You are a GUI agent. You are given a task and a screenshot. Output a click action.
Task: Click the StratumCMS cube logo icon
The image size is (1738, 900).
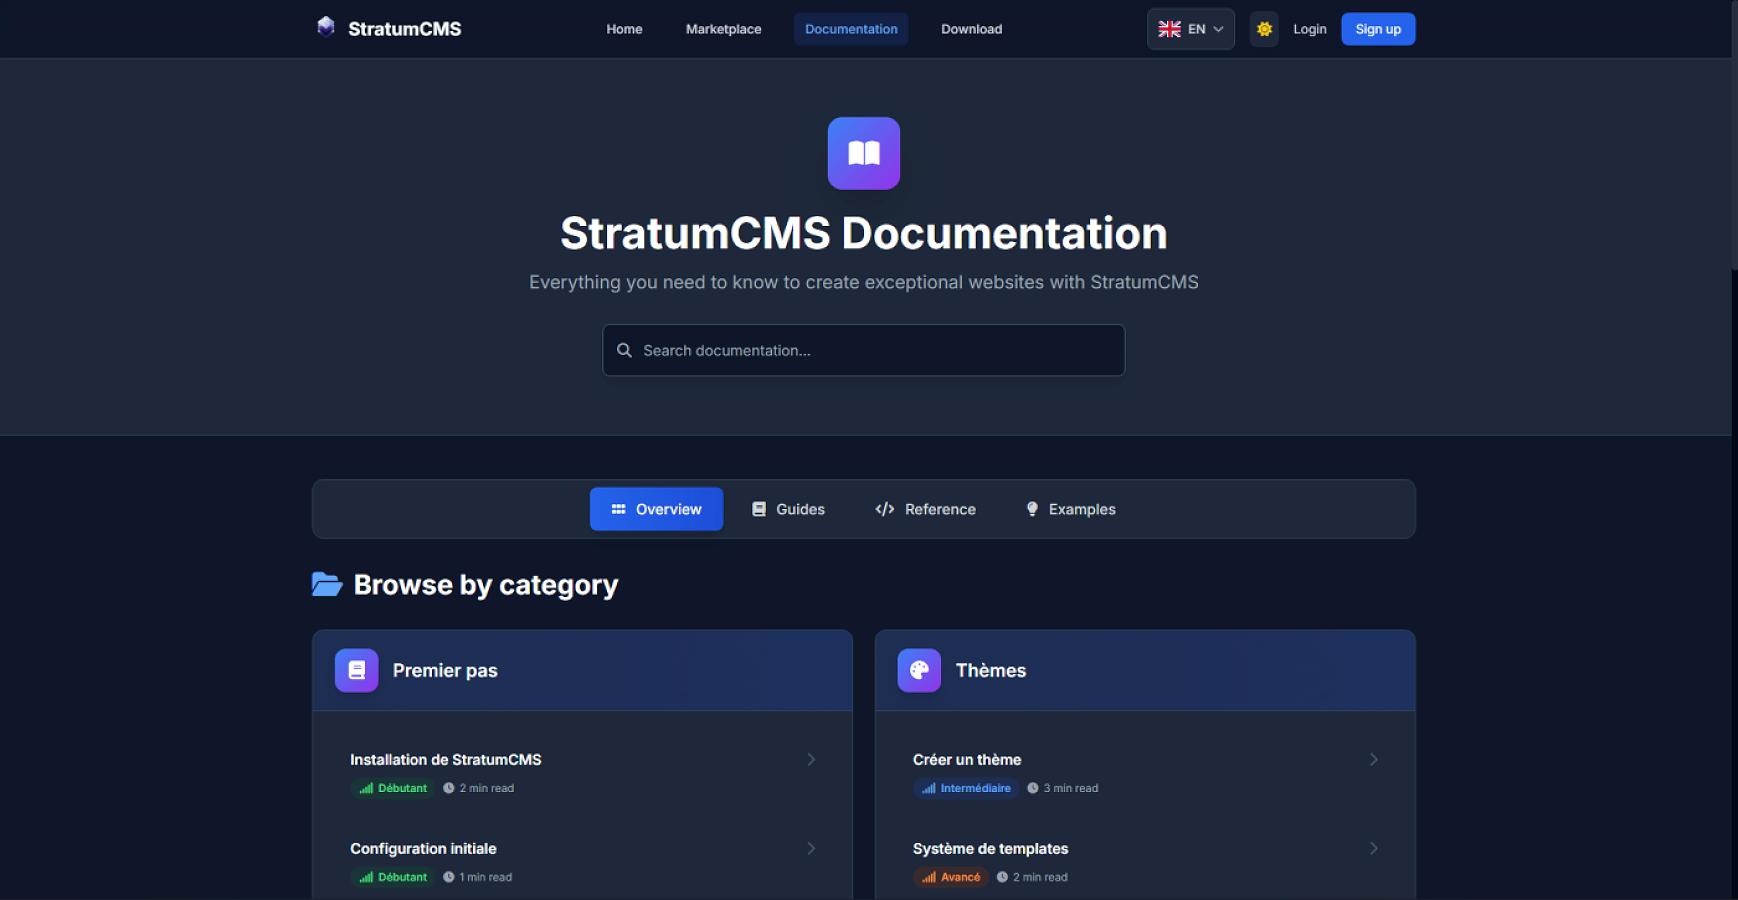[326, 27]
